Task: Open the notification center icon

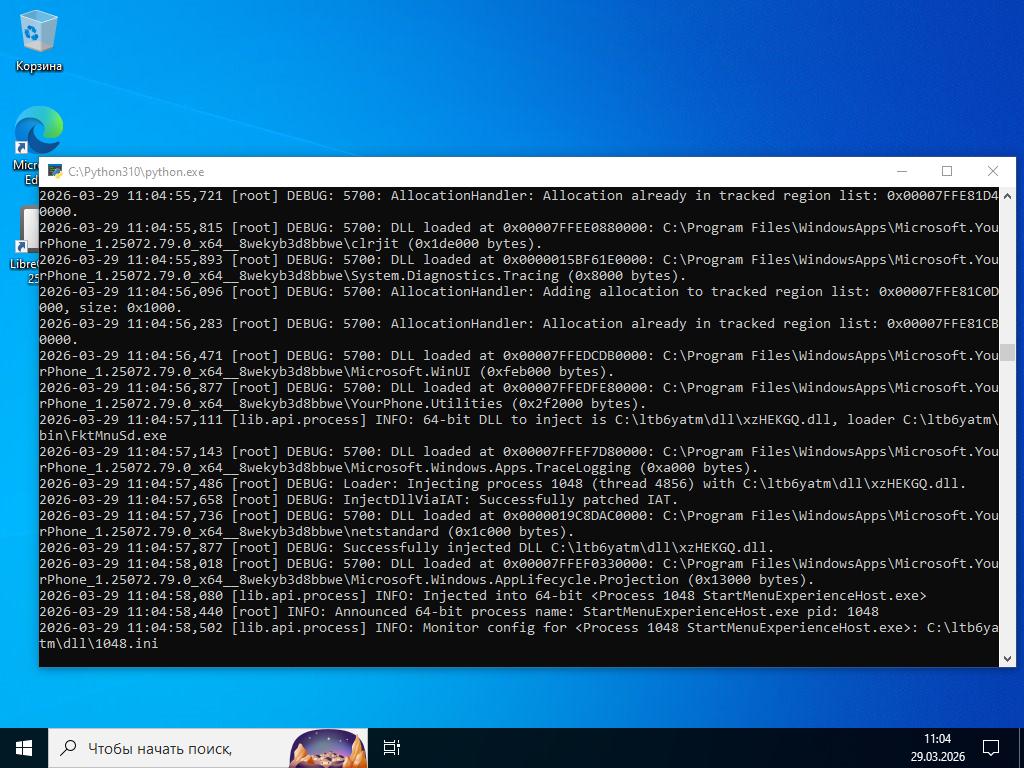Action: [990, 747]
